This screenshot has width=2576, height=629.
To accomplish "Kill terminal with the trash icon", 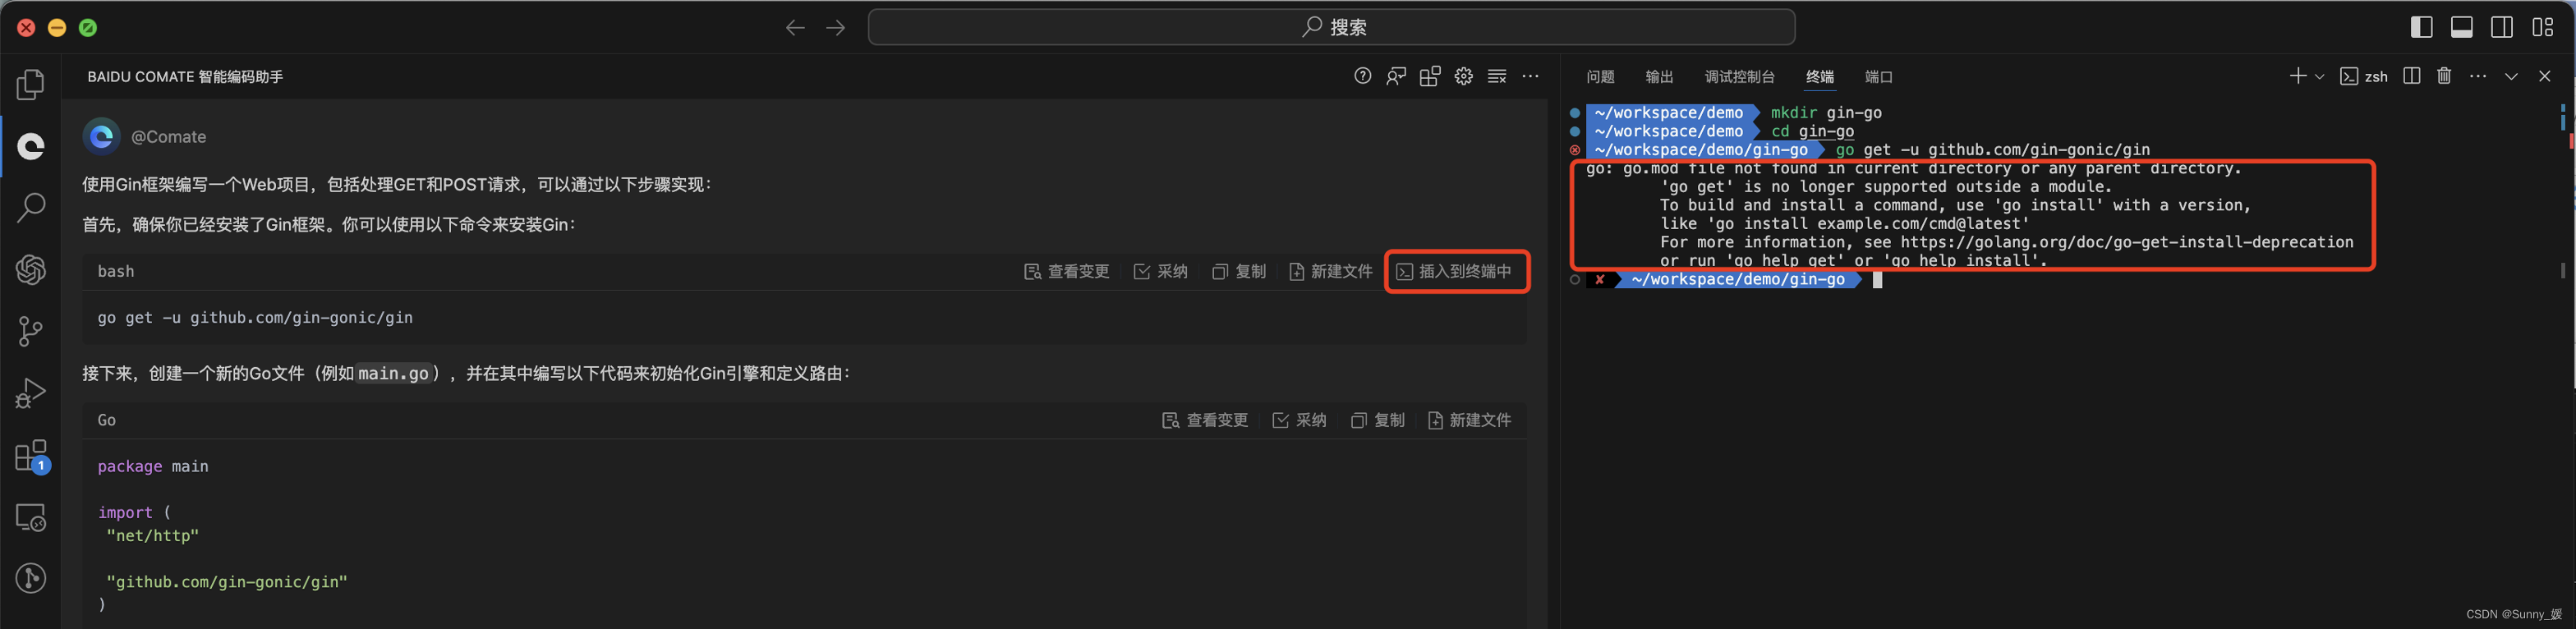I will click(x=2444, y=76).
